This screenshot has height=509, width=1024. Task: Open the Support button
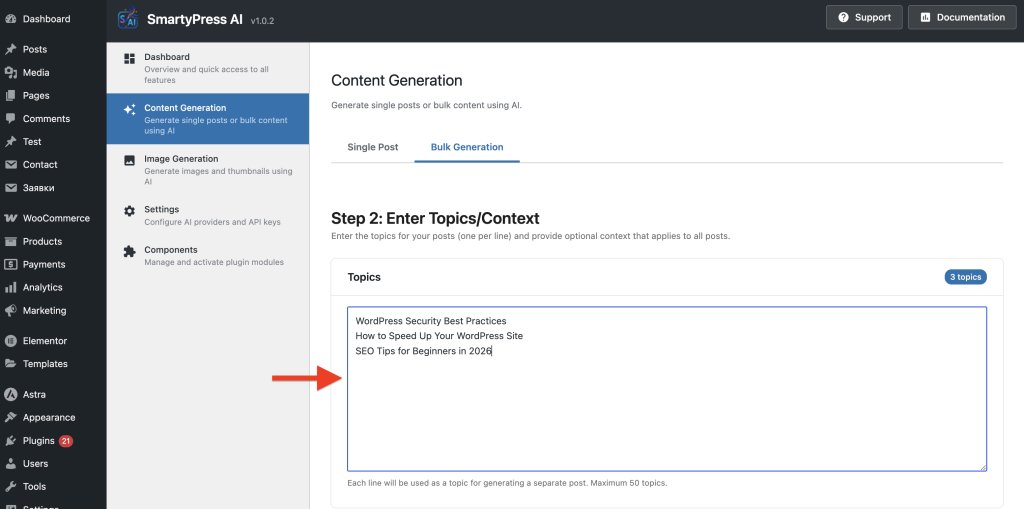tap(864, 18)
